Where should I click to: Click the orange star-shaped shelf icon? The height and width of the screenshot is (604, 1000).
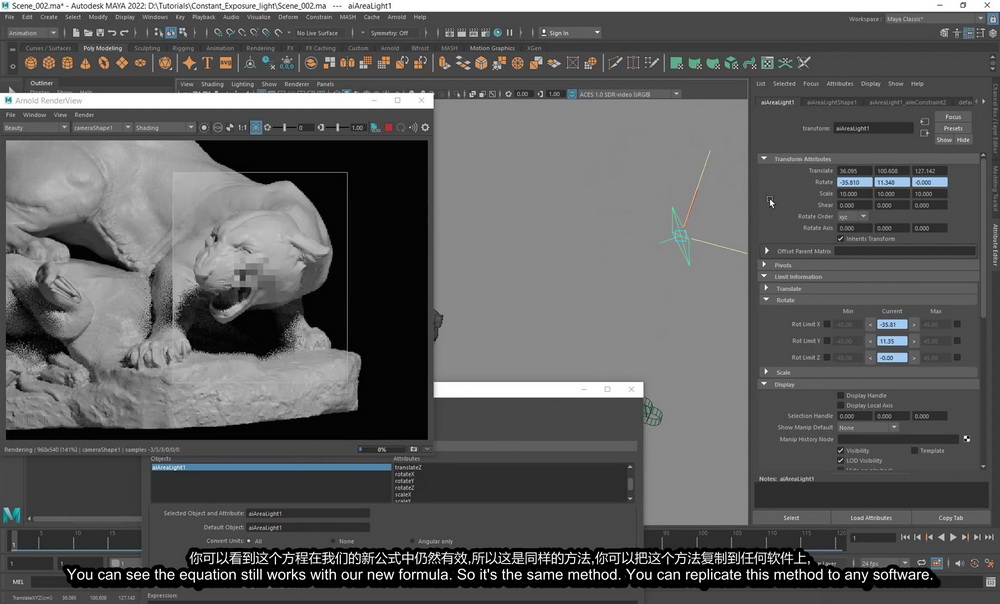tap(189, 63)
